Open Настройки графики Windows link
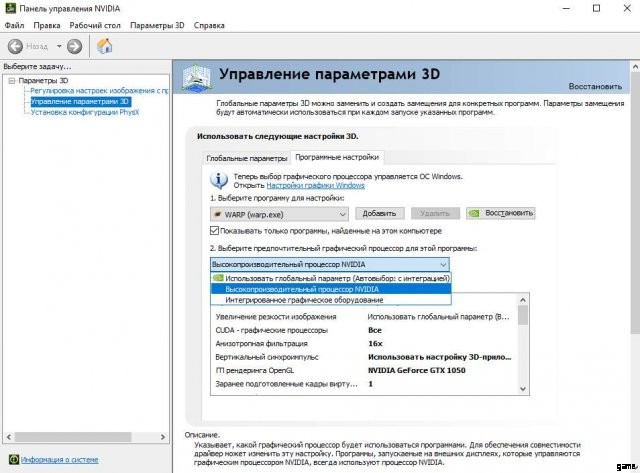The height and width of the screenshot is (473, 640). pos(316,185)
